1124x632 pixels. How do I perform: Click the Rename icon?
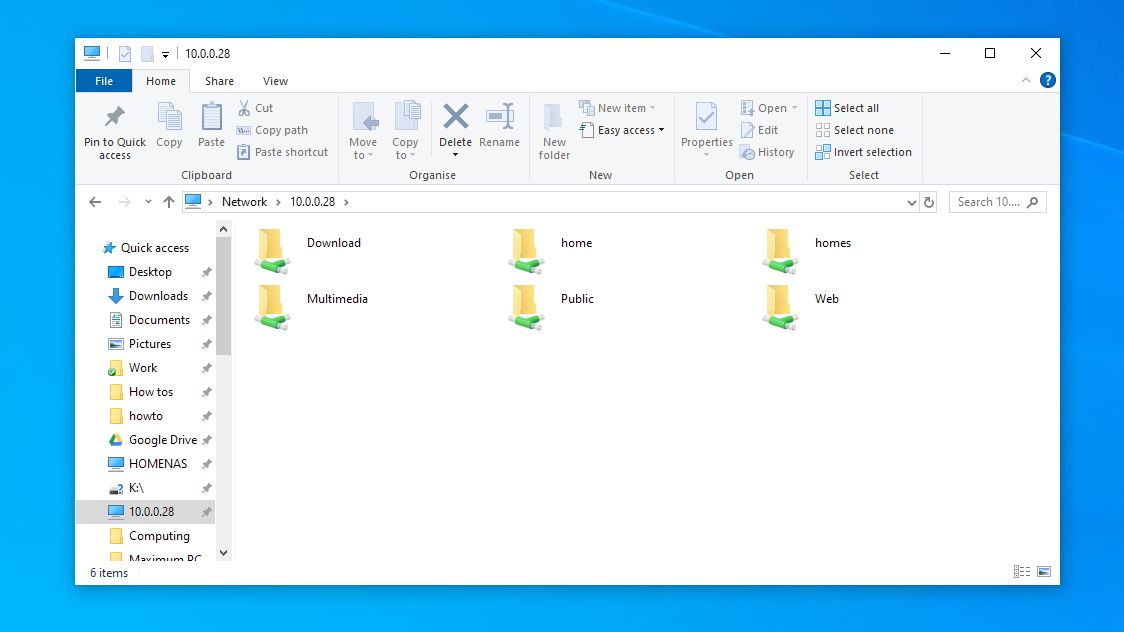tap(500, 128)
